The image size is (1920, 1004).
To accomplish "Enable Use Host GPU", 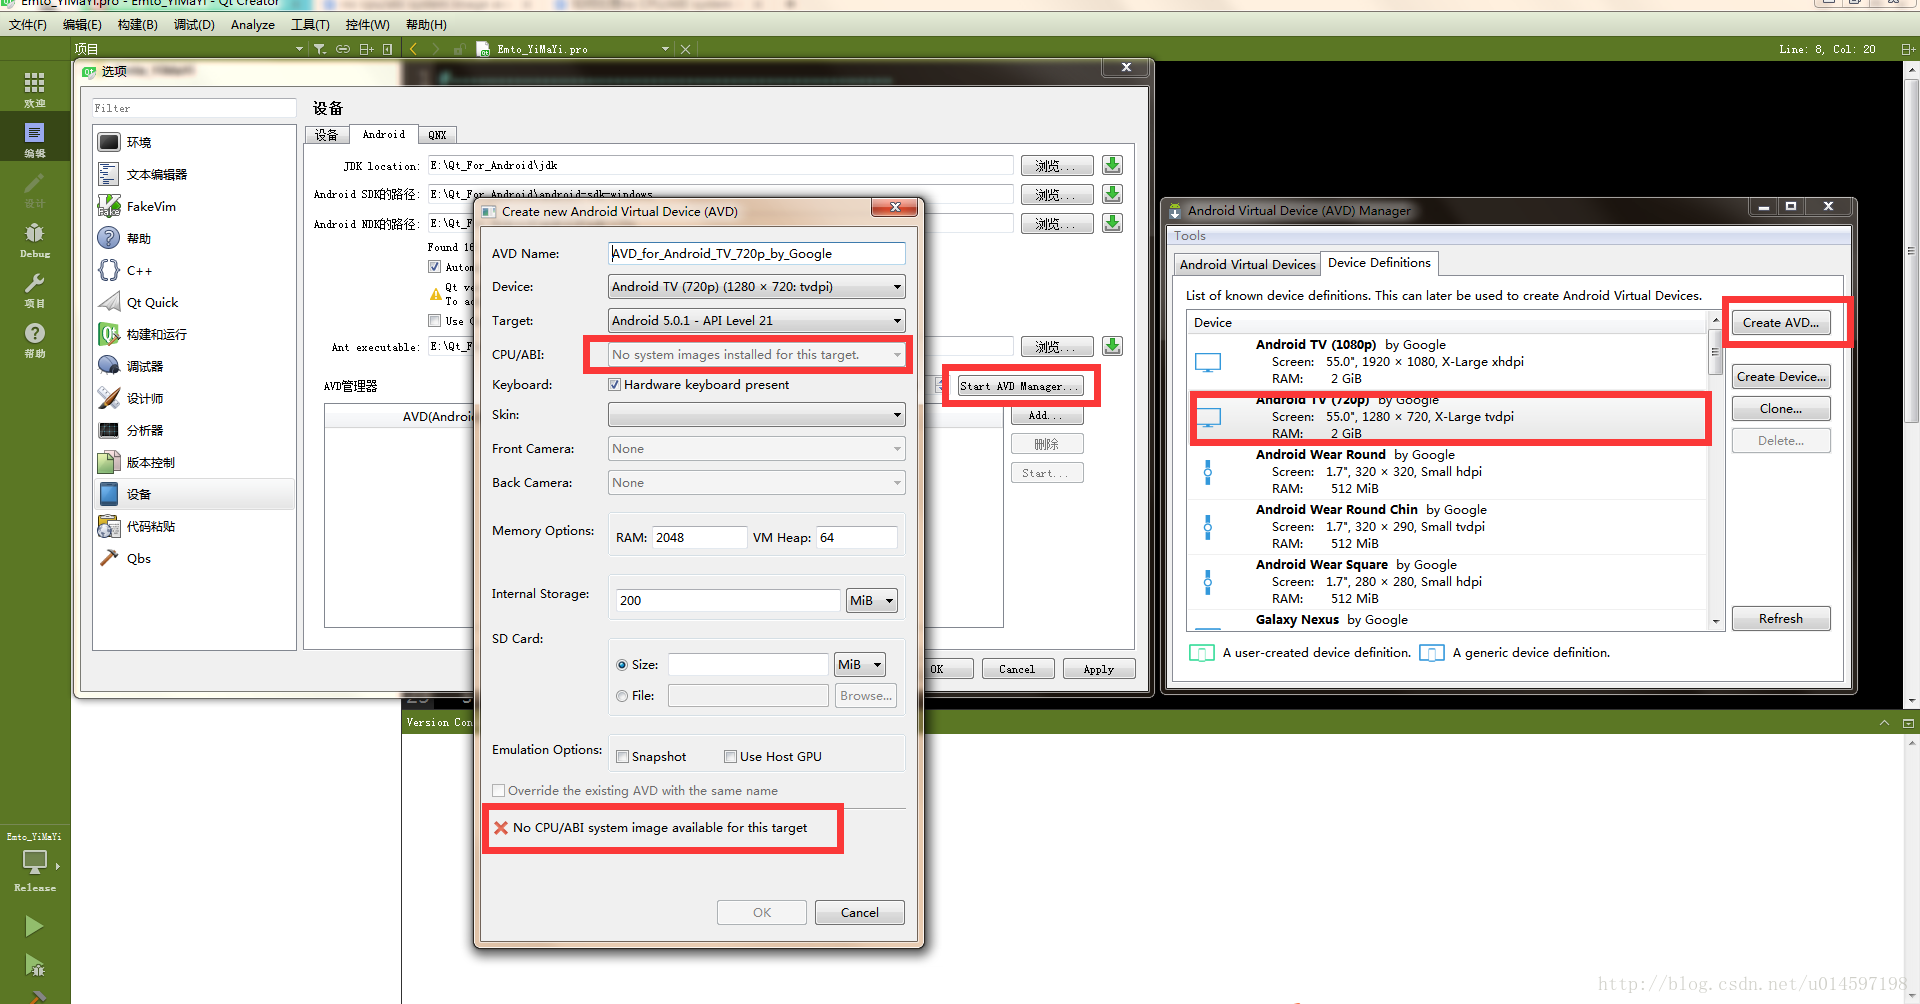I will [731, 756].
